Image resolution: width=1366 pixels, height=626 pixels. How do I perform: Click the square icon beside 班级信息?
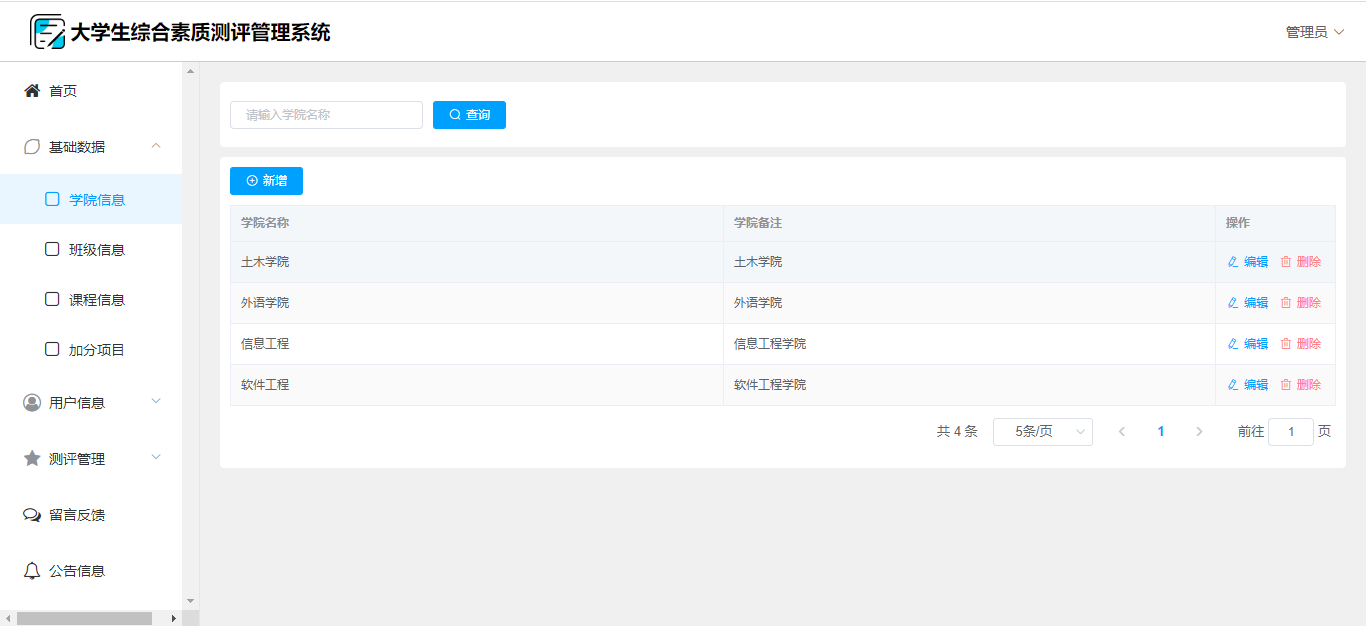point(52,249)
